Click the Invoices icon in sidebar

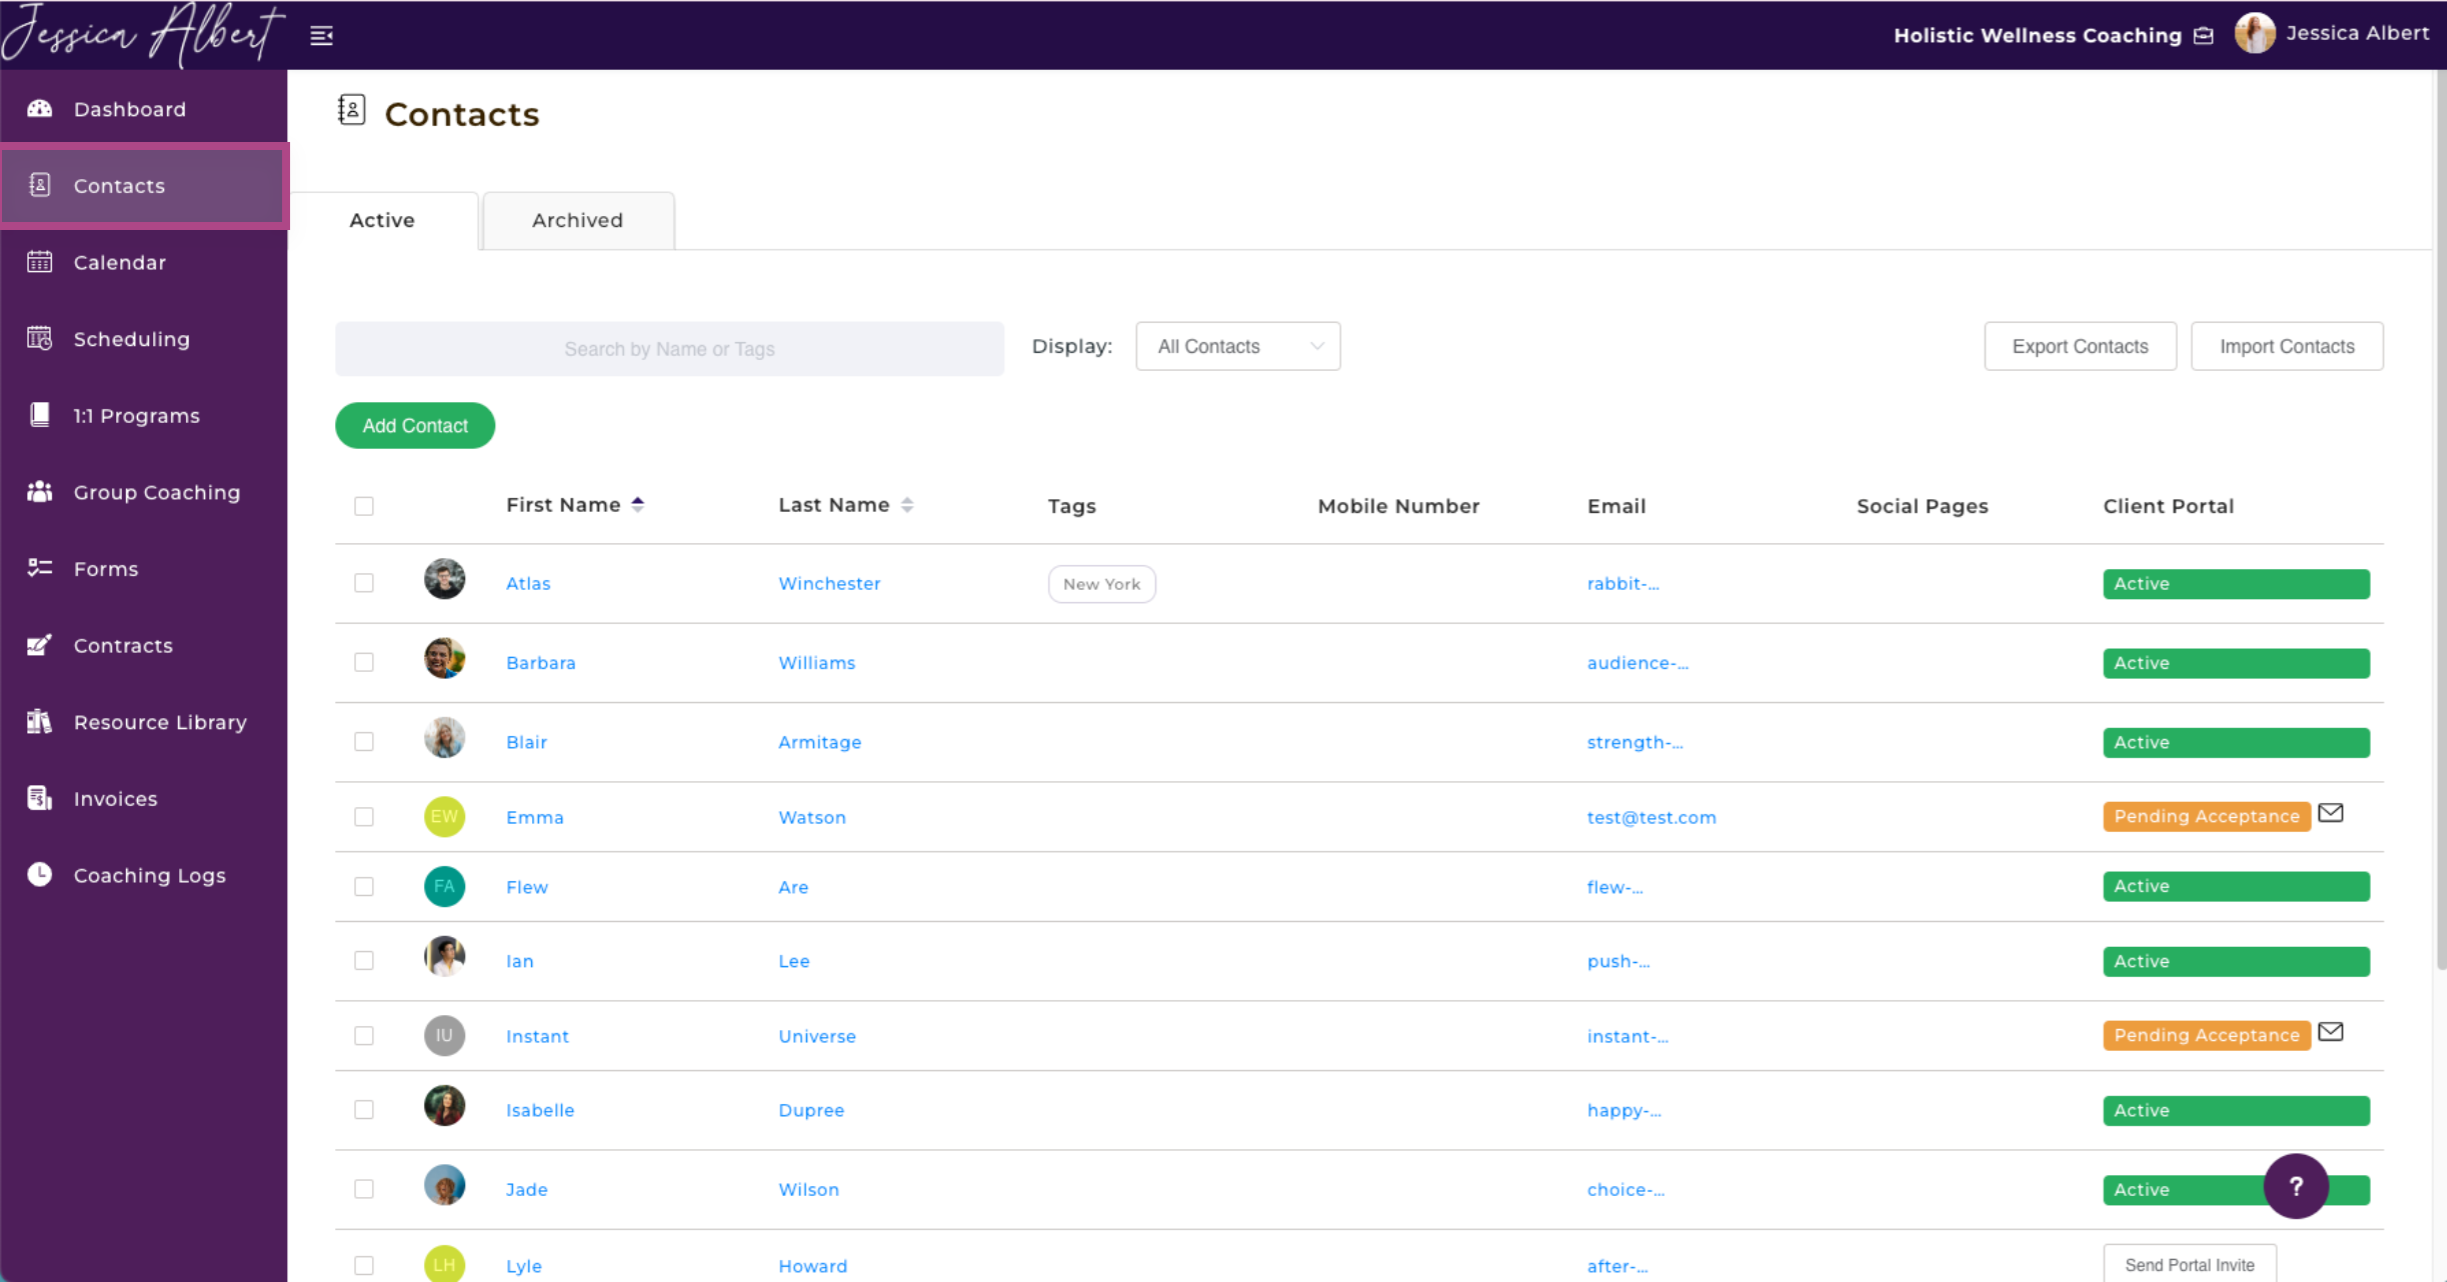(x=40, y=798)
